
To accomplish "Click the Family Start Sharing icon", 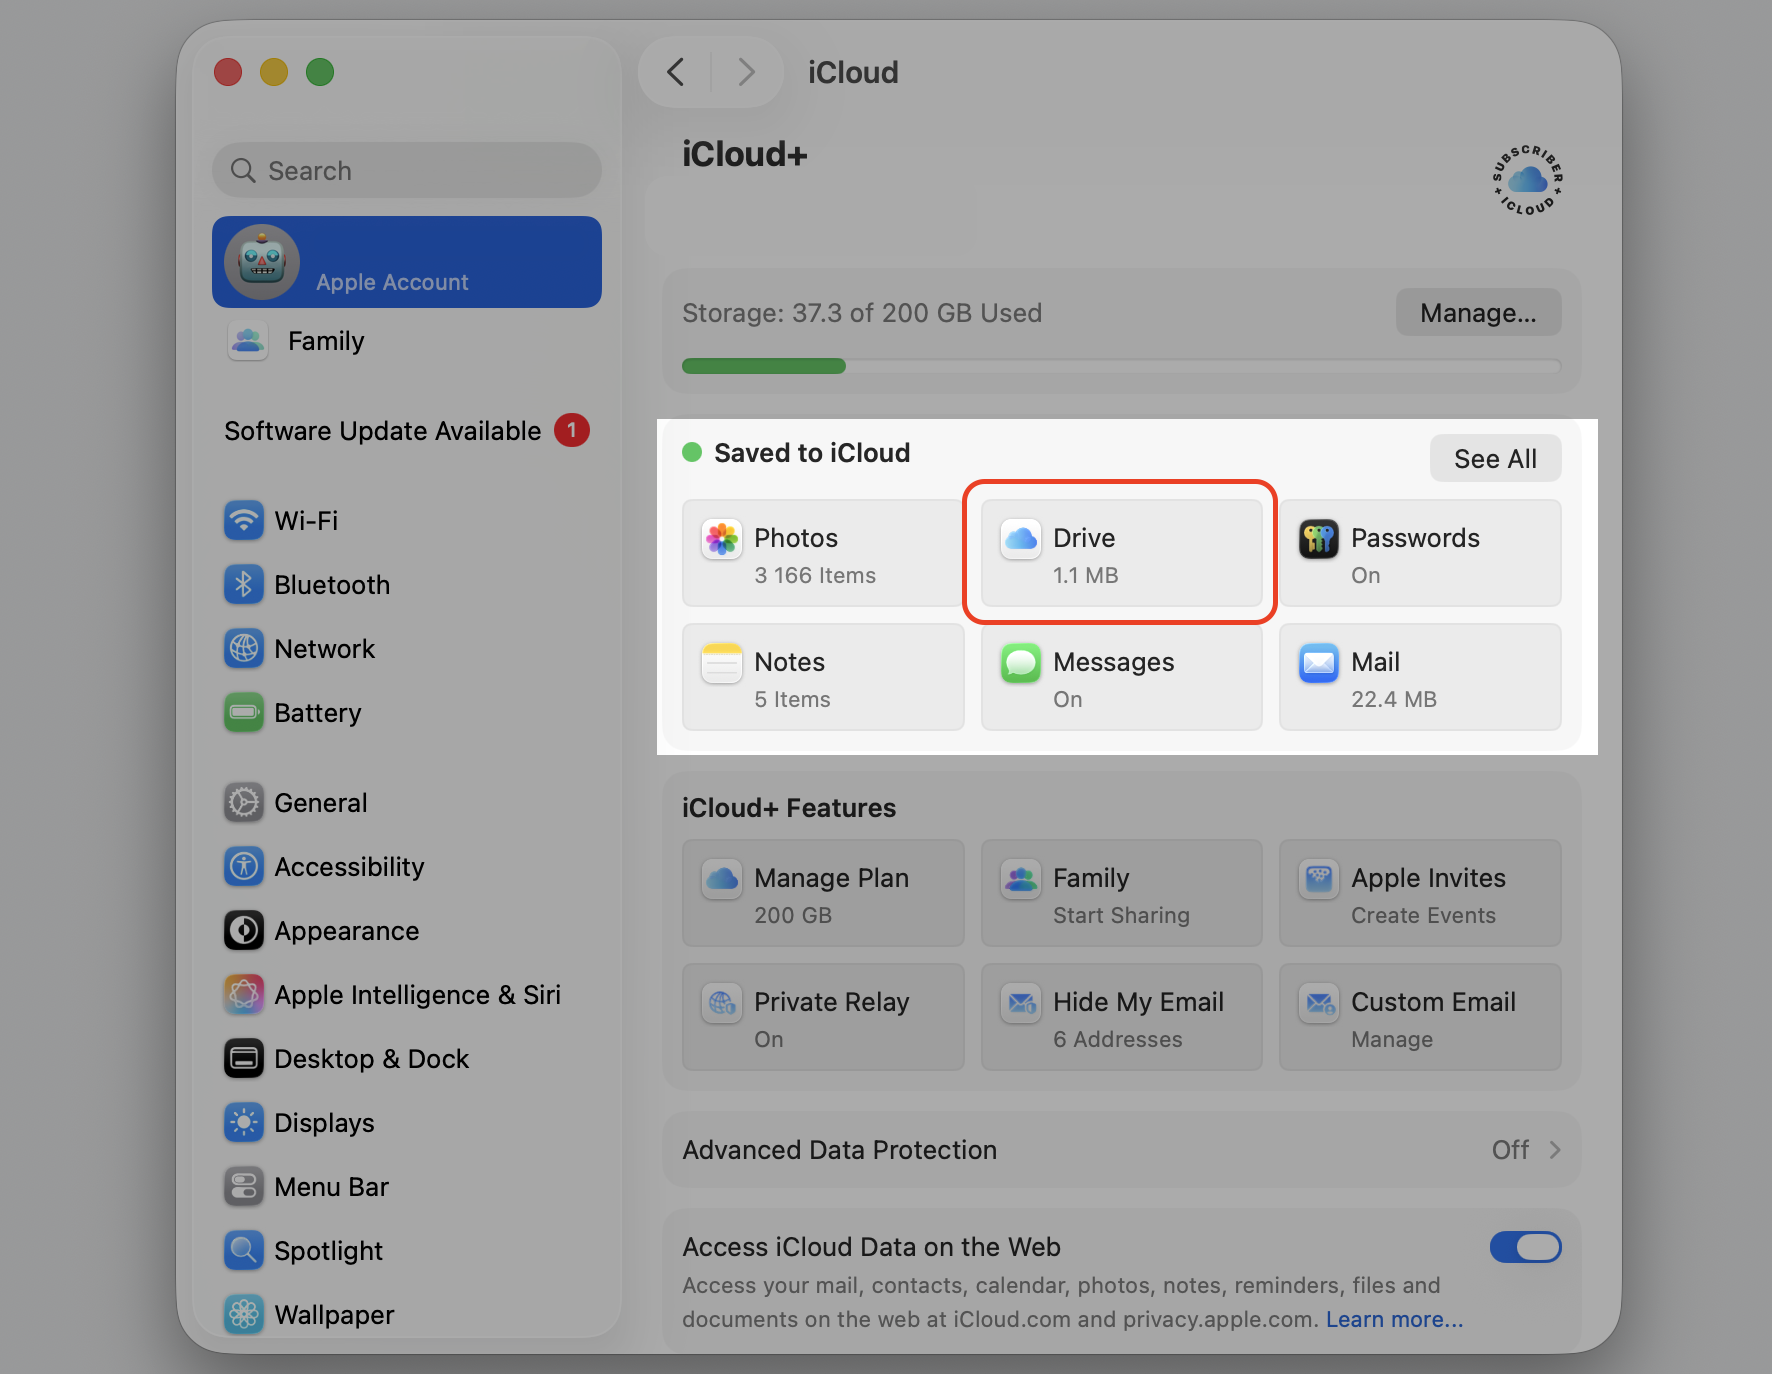I will pos(1021,879).
